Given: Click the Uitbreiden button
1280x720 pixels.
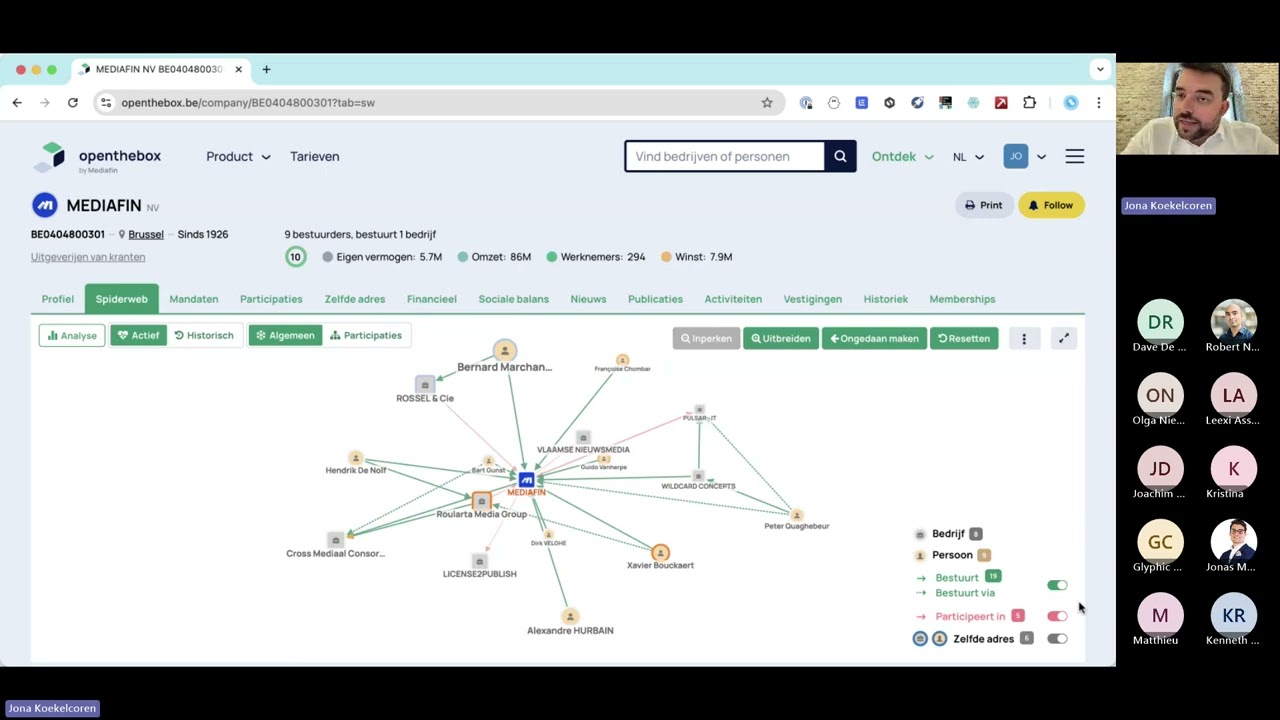Looking at the screenshot, I should tap(781, 338).
